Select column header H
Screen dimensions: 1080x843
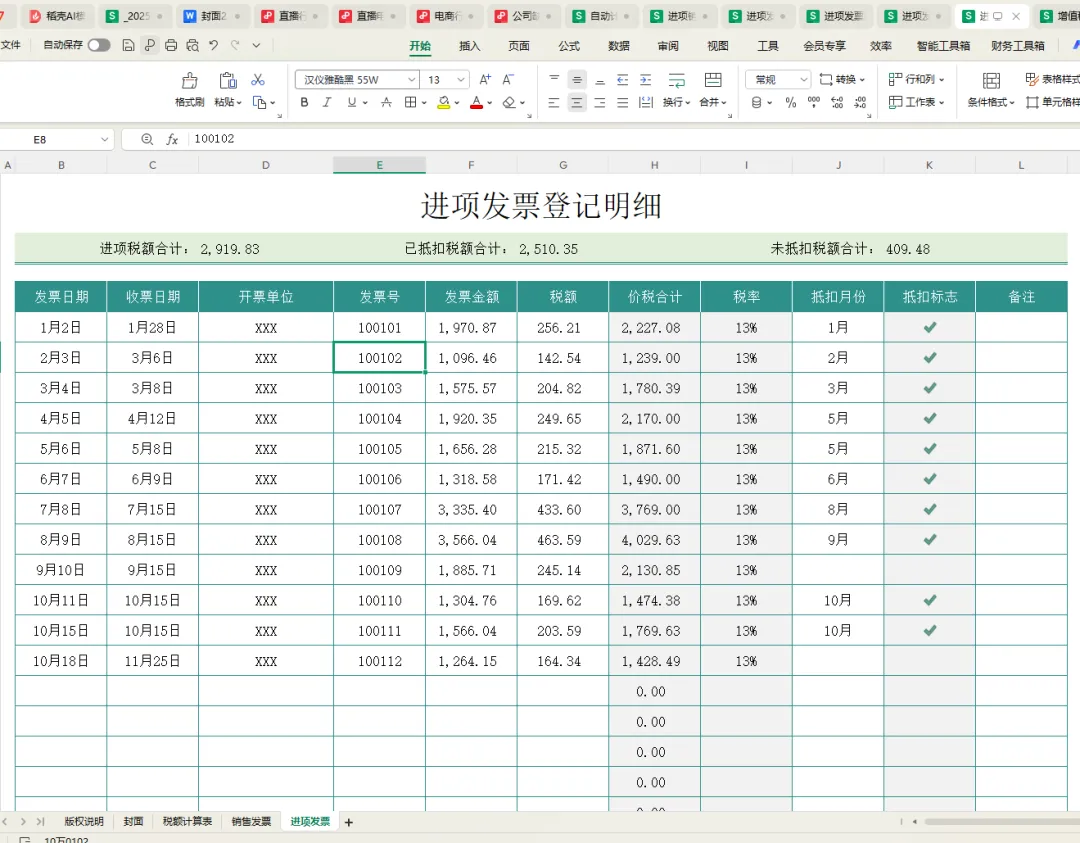pos(654,165)
